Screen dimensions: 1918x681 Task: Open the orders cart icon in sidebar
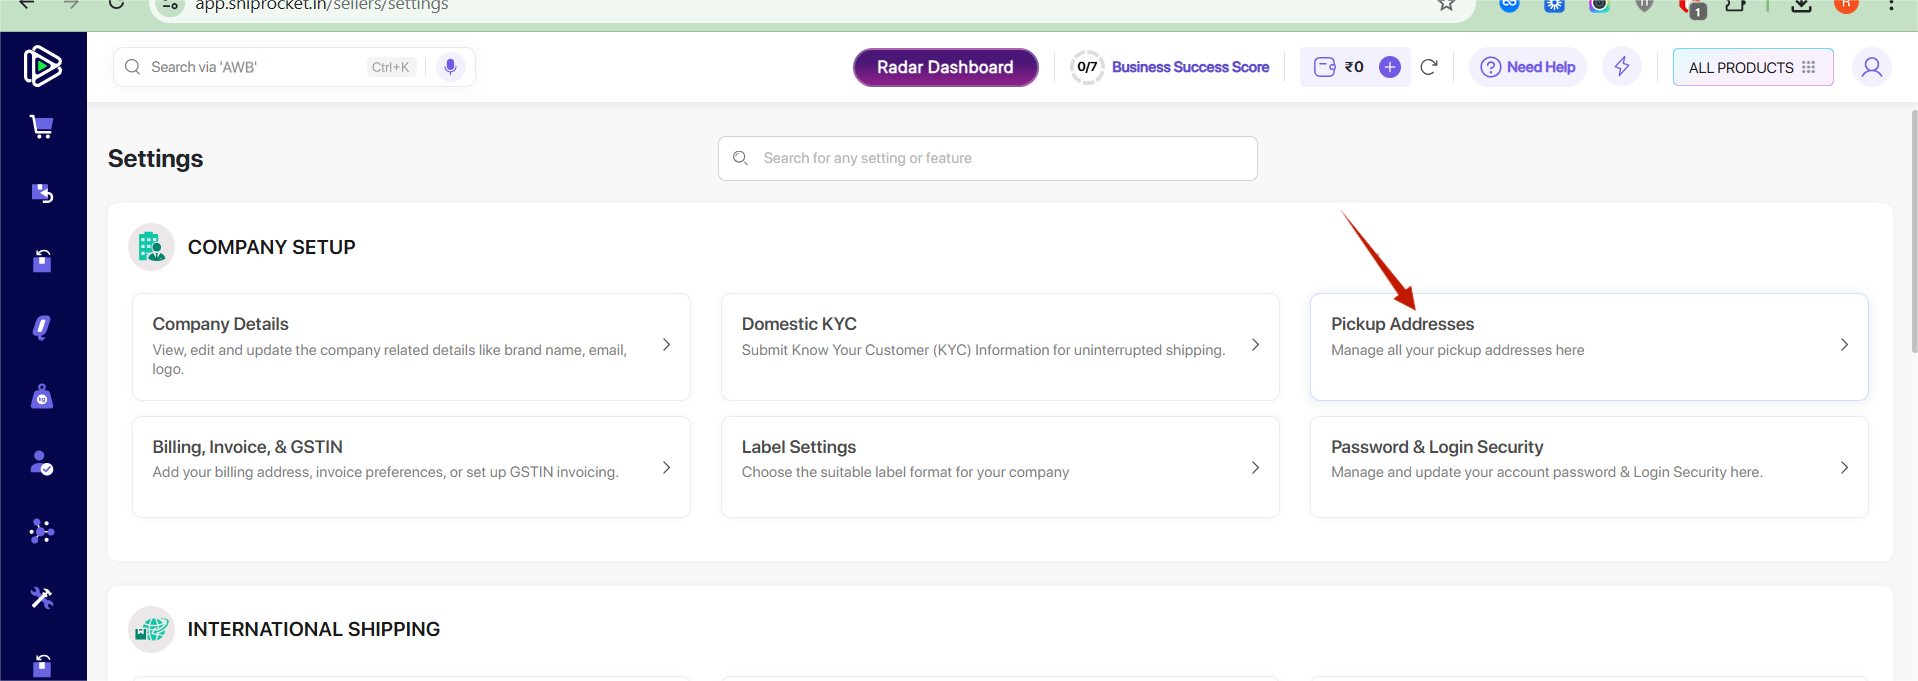pos(42,127)
